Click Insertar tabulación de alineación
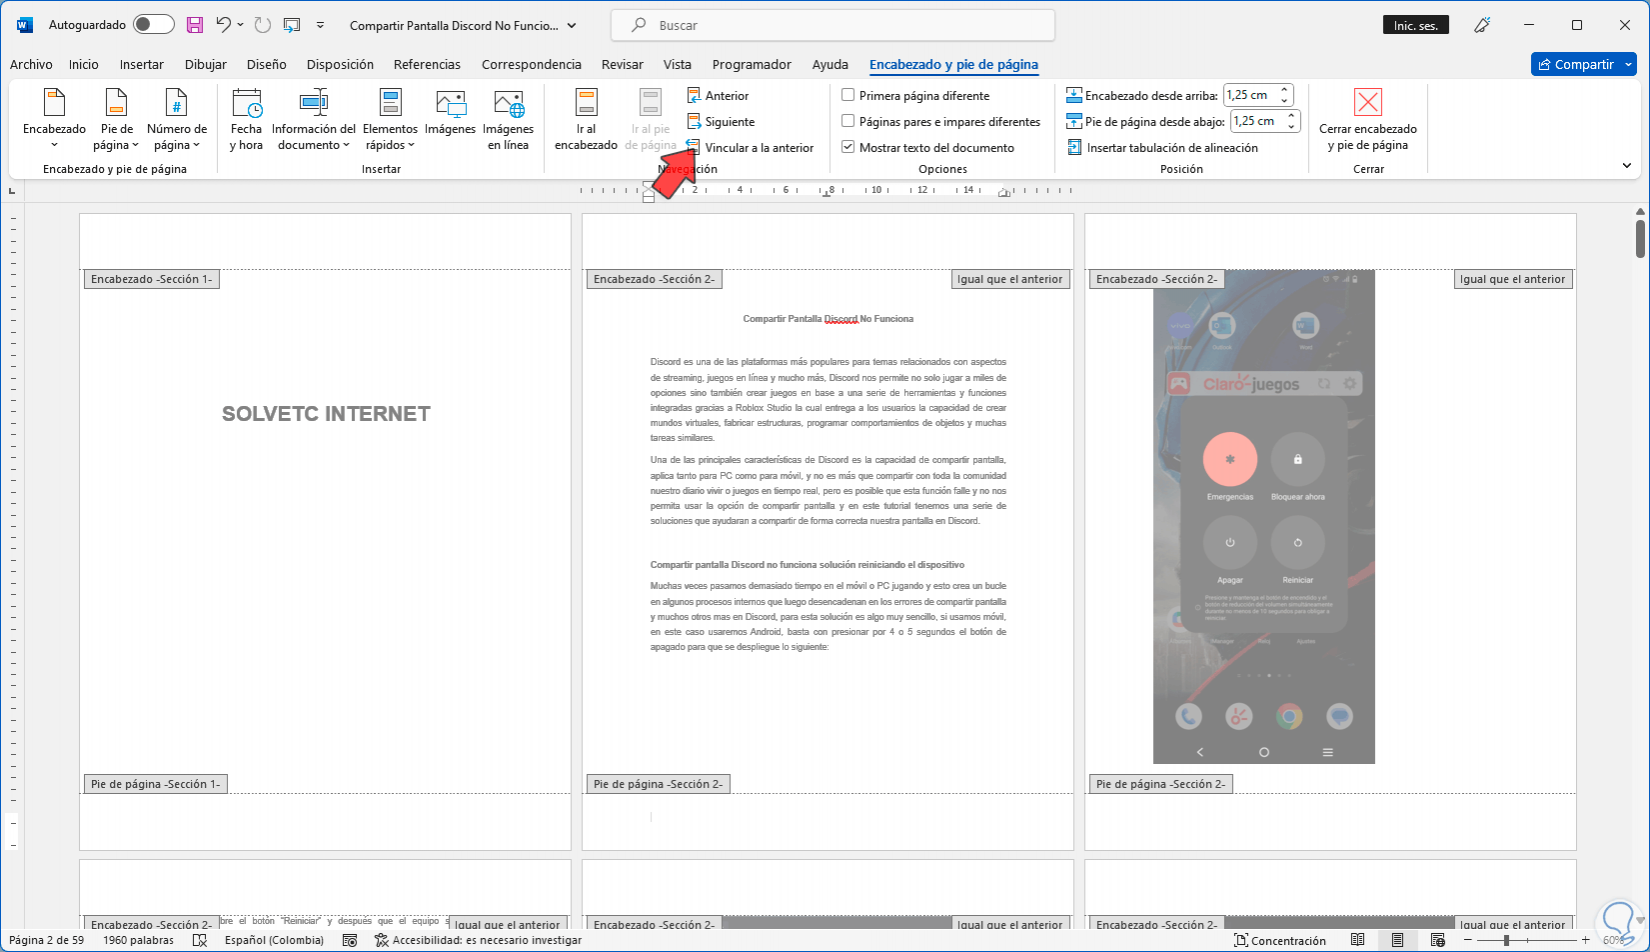The width and height of the screenshot is (1650, 952). 1162,148
